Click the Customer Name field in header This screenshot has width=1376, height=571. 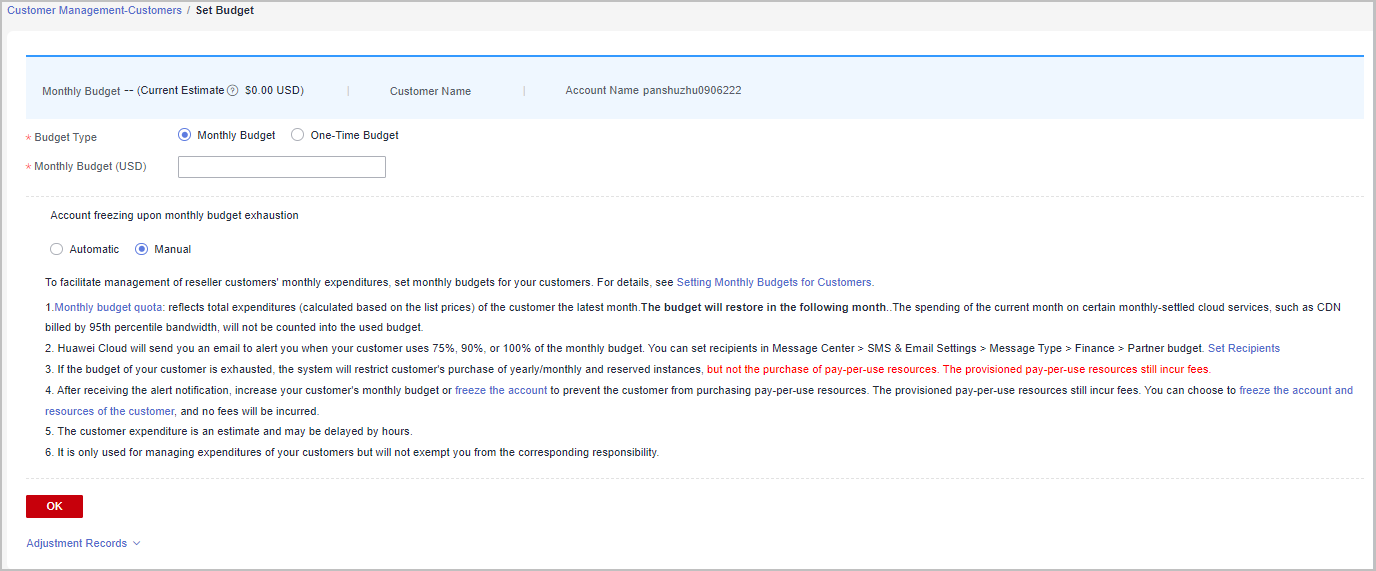point(430,91)
